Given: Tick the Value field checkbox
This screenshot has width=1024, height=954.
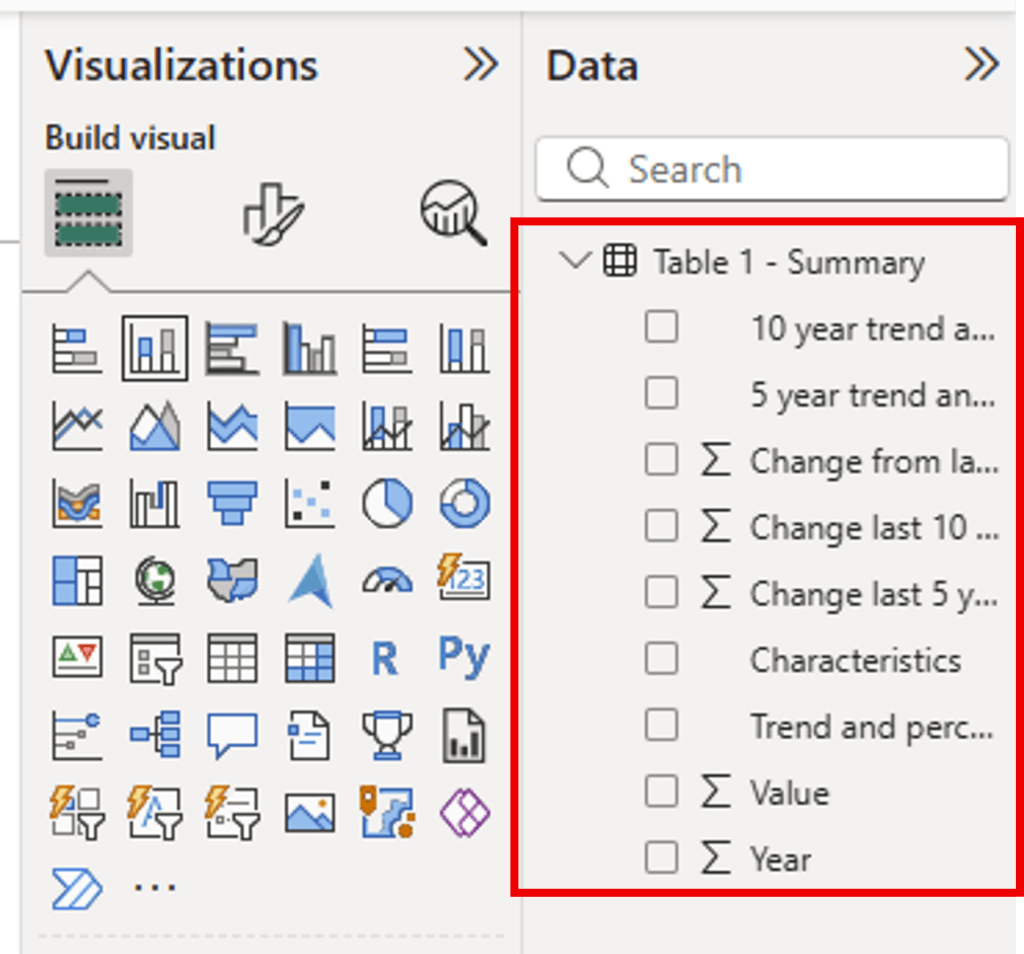Looking at the screenshot, I should click(x=661, y=792).
